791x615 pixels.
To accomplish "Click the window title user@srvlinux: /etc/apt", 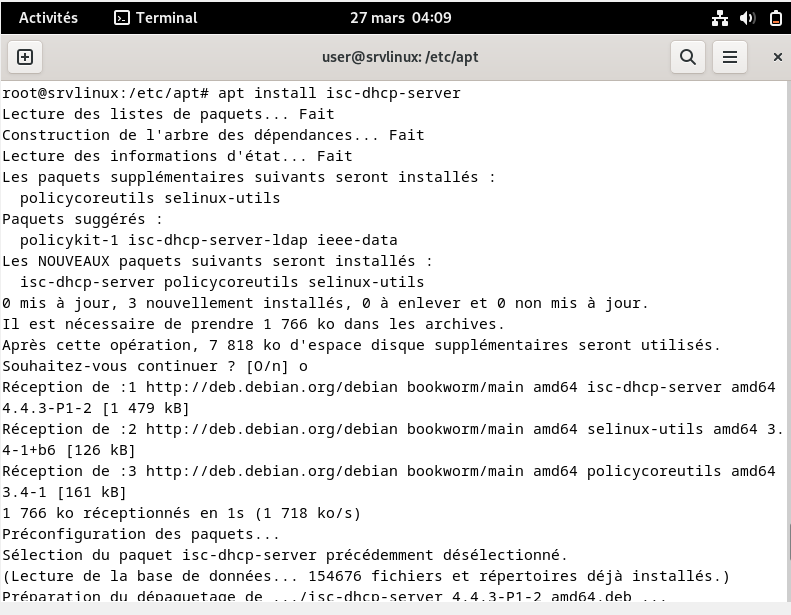I will coord(400,57).
